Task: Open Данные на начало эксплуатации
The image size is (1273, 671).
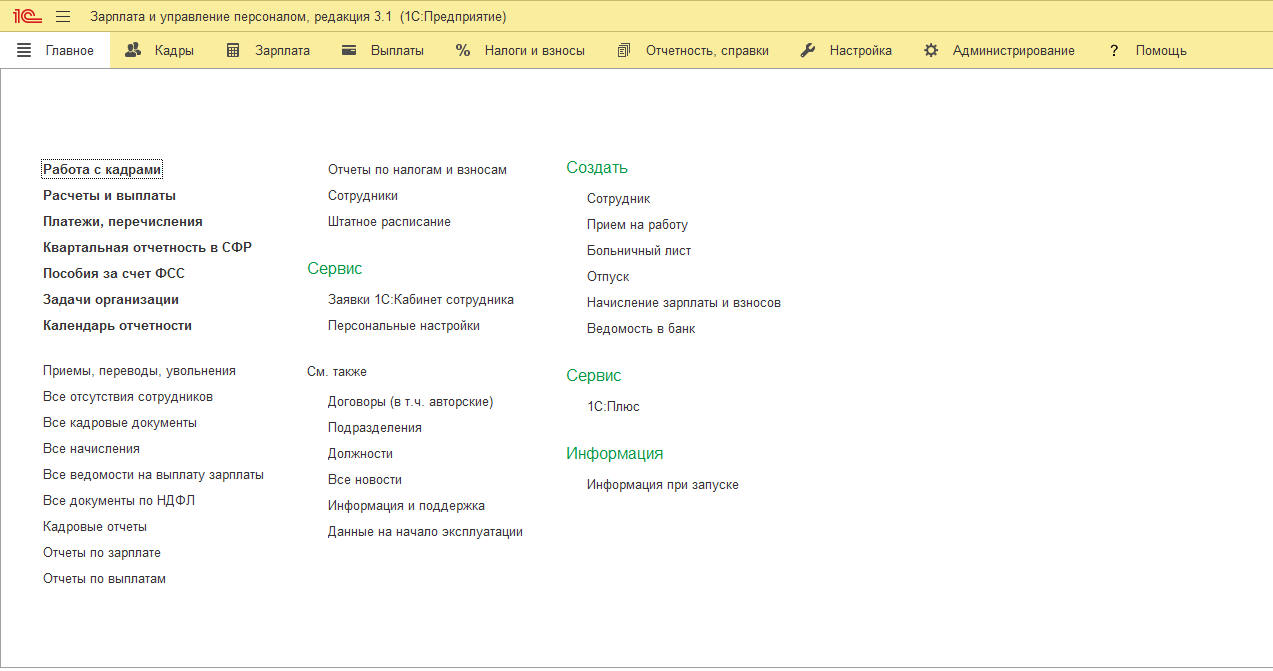Action: coord(425,532)
